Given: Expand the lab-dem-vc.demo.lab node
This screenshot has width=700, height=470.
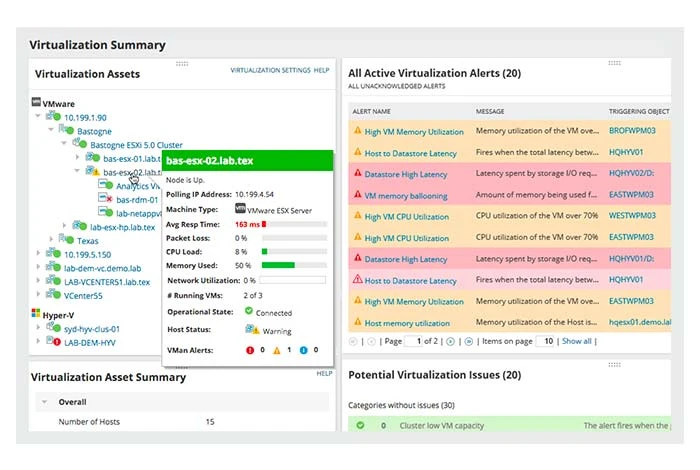Looking at the screenshot, I should coord(38,267).
